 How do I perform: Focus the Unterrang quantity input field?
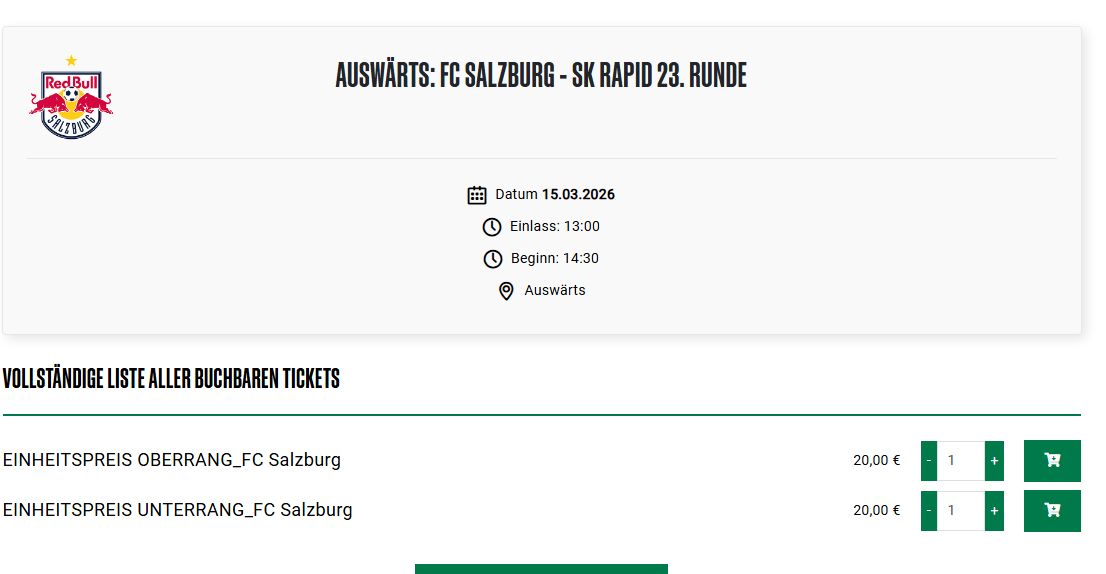pyautogui.click(x=960, y=511)
